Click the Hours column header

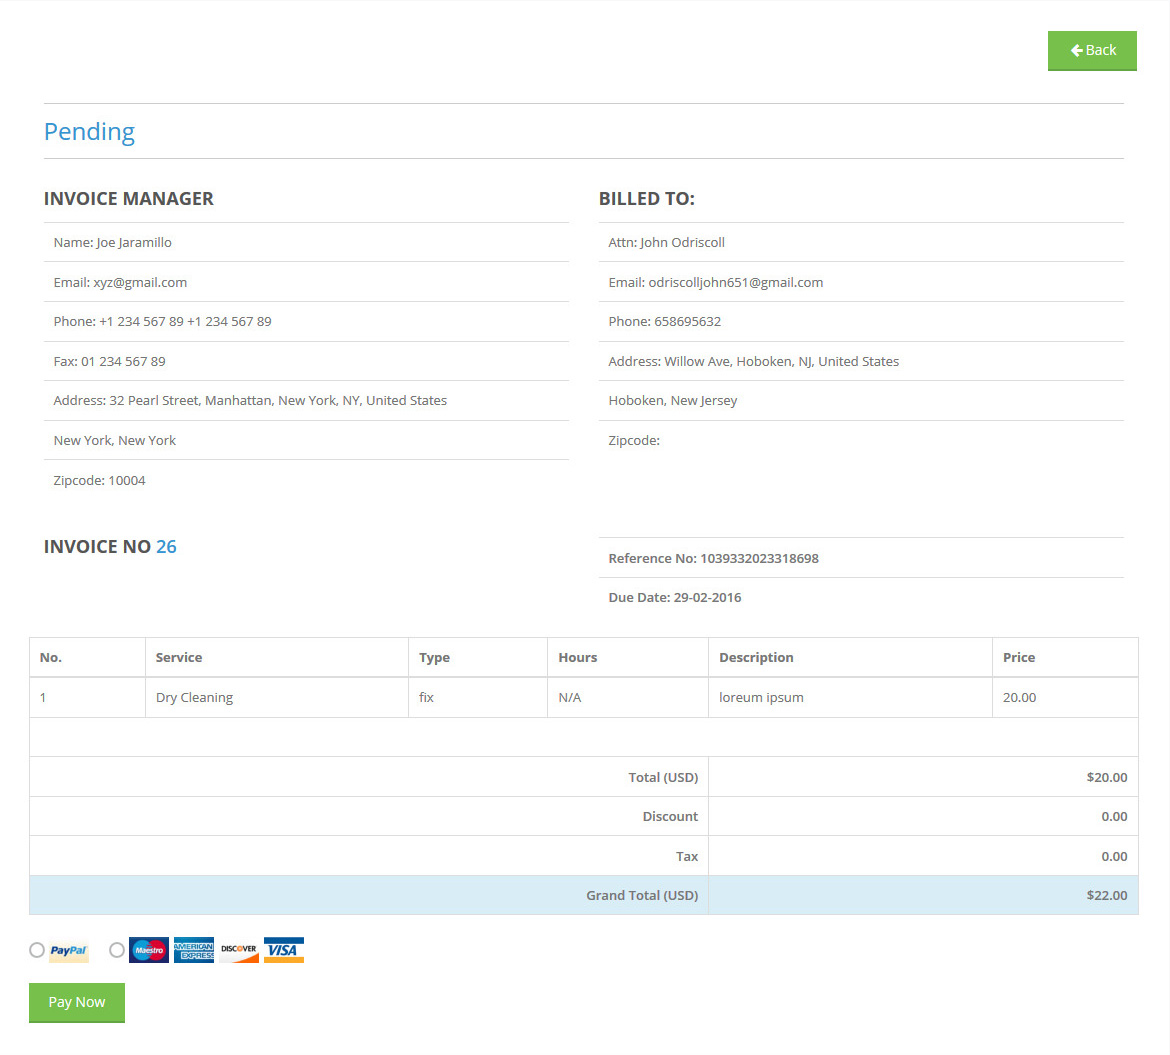[577, 658]
